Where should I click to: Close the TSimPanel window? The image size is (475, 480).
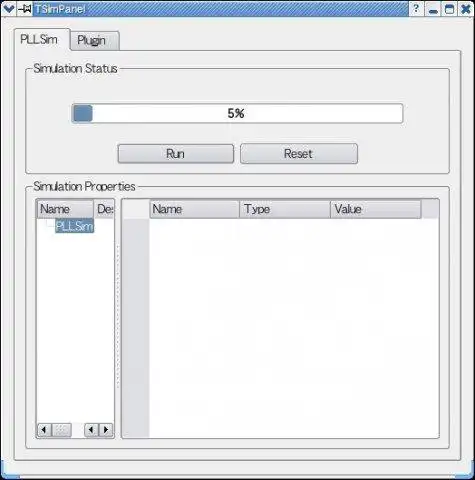click(x=466, y=9)
